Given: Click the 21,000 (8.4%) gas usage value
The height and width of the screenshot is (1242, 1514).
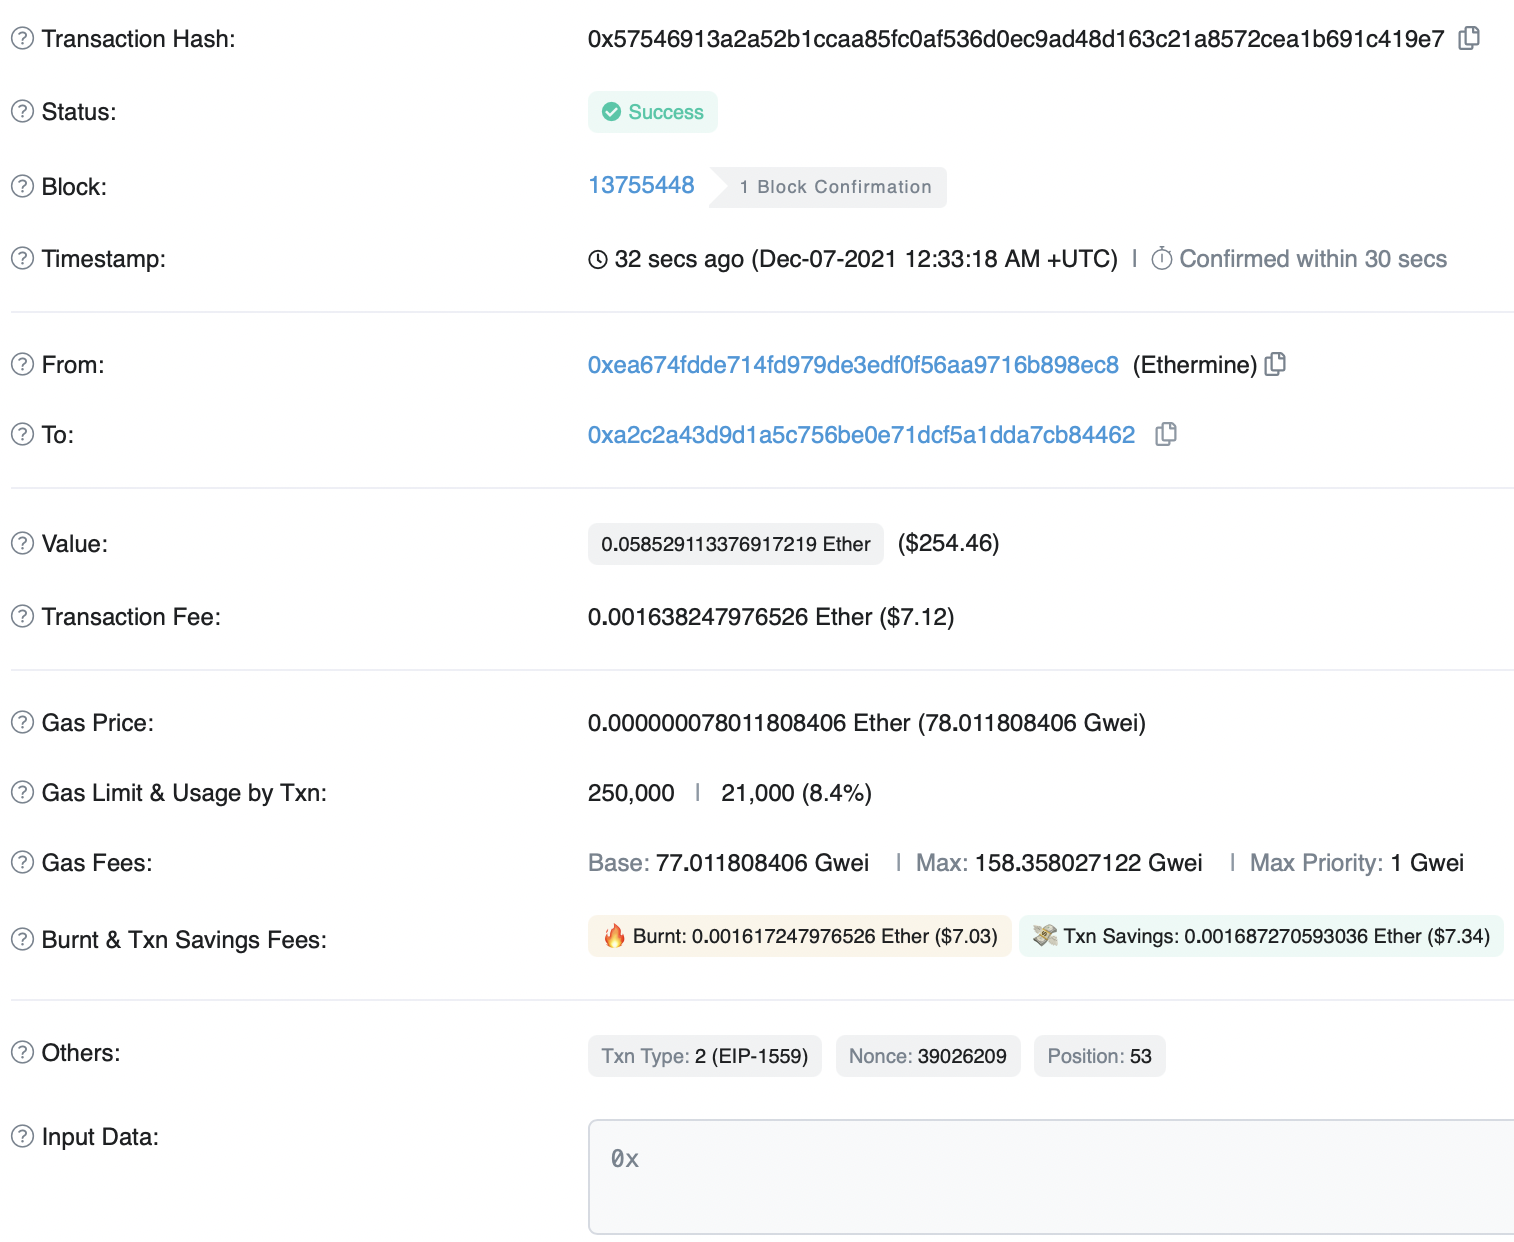Looking at the screenshot, I should pos(796,793).
